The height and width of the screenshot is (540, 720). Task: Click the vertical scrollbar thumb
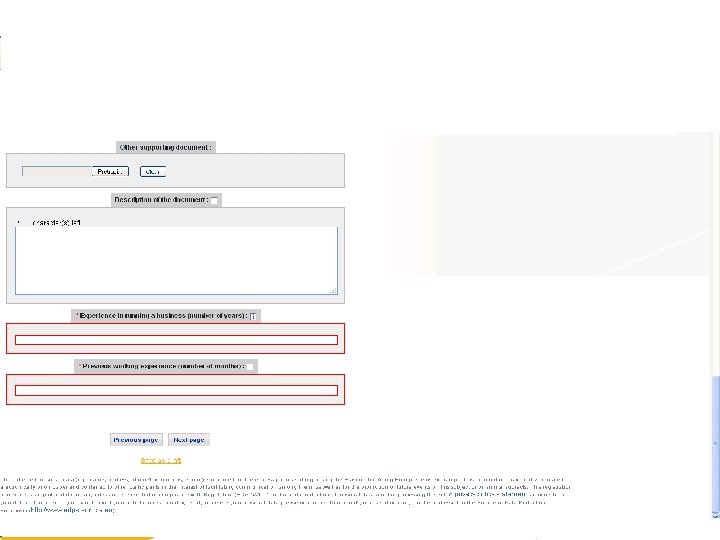[x=715, y=443]
